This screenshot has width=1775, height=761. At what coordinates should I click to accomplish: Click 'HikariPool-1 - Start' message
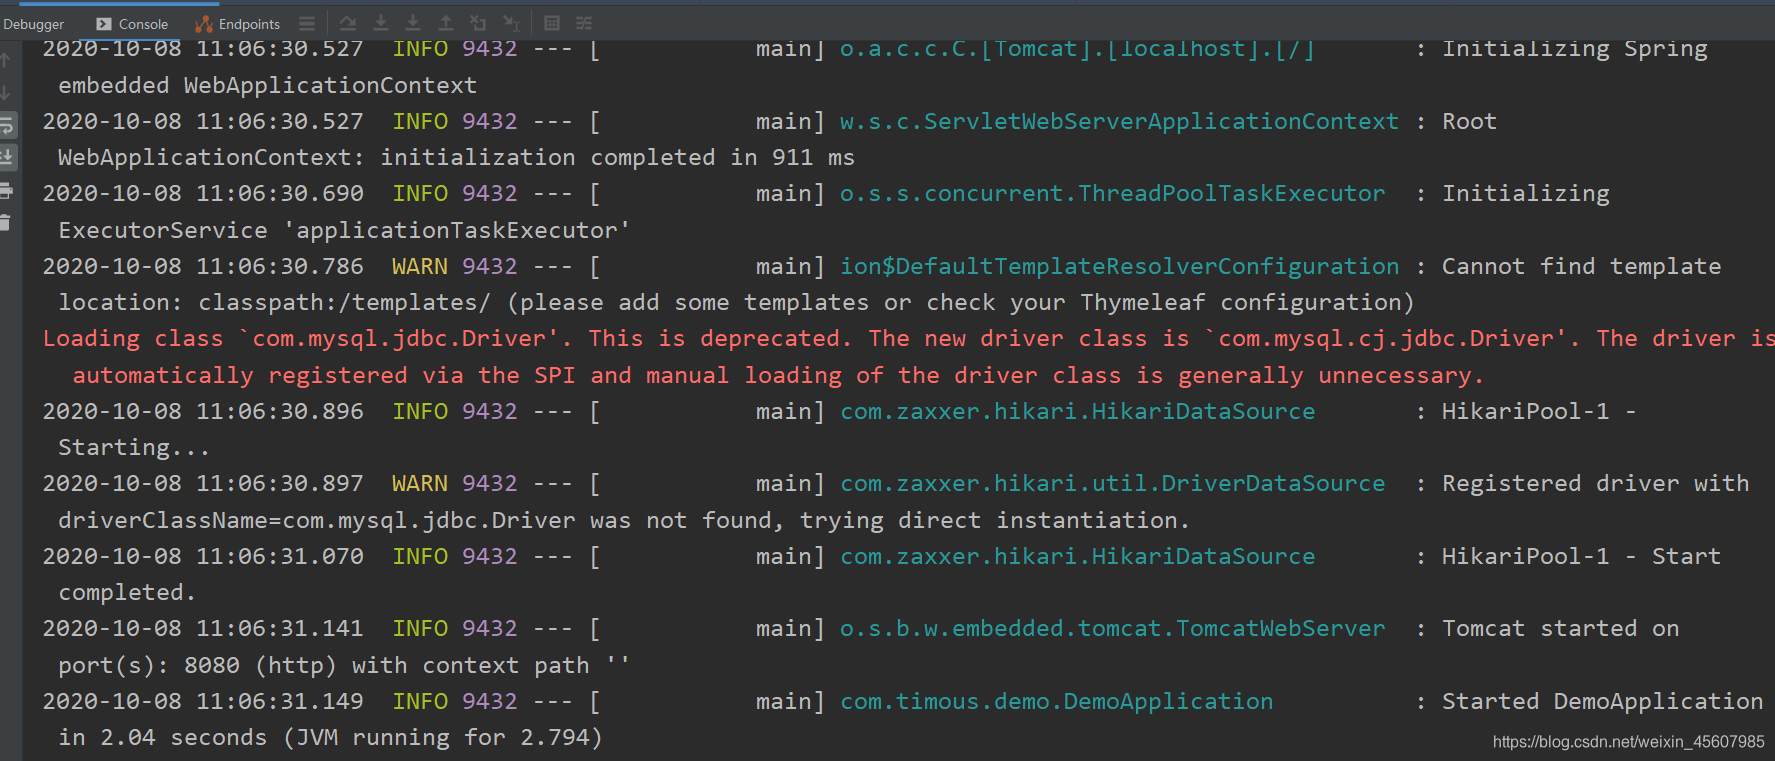(1581, 556)
